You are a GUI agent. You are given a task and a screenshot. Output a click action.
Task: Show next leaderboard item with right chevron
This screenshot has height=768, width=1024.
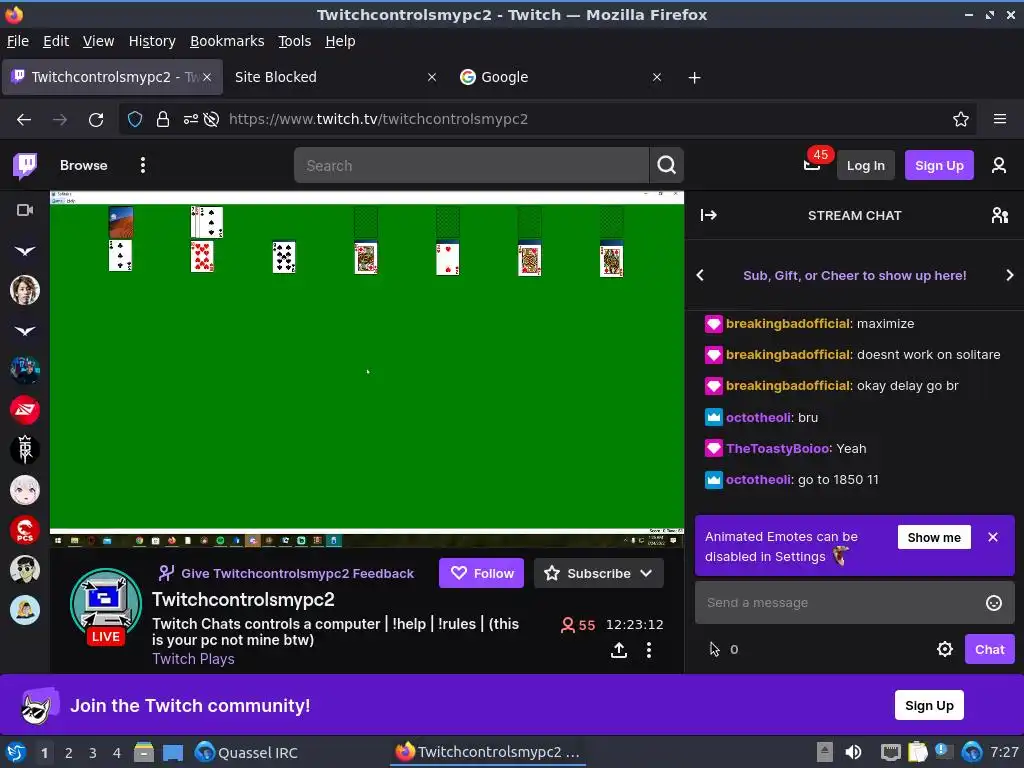click(x=1010, y=275)
